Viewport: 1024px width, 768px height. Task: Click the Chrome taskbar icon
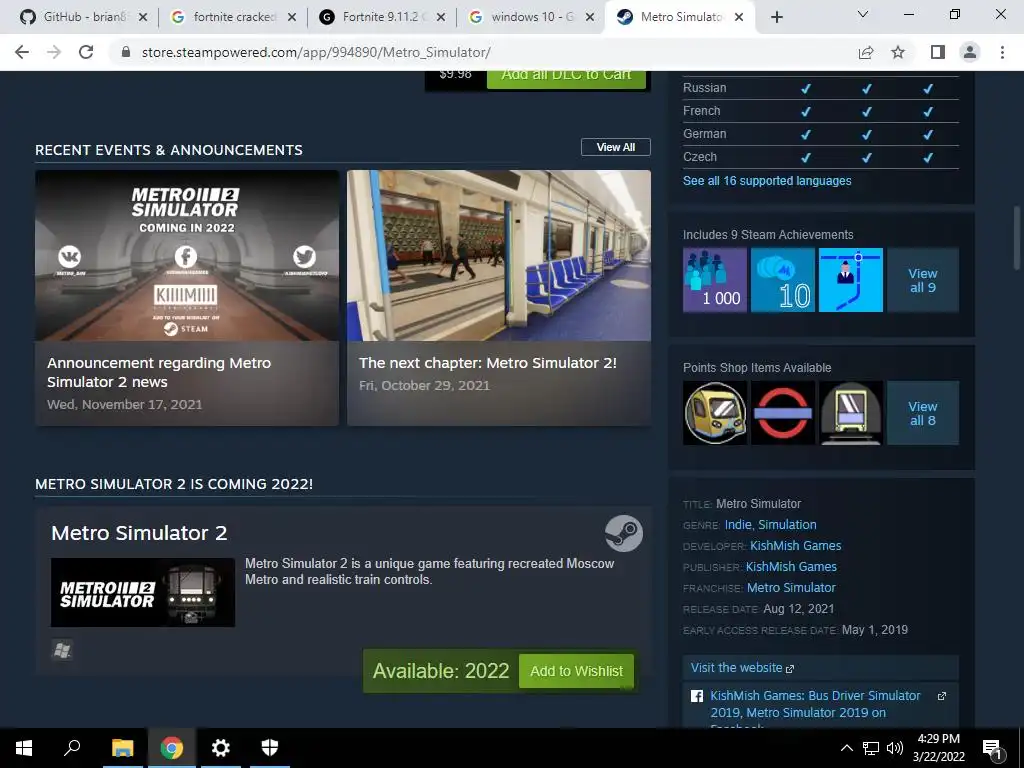171,748
